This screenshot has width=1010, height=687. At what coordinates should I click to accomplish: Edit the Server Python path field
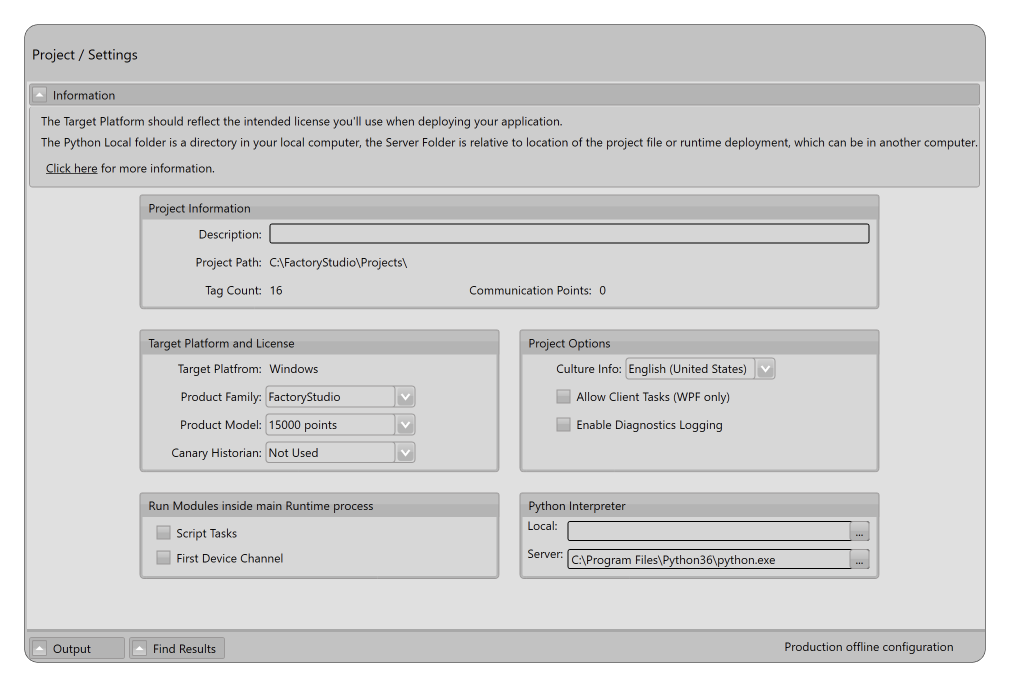tap(708, 560)
